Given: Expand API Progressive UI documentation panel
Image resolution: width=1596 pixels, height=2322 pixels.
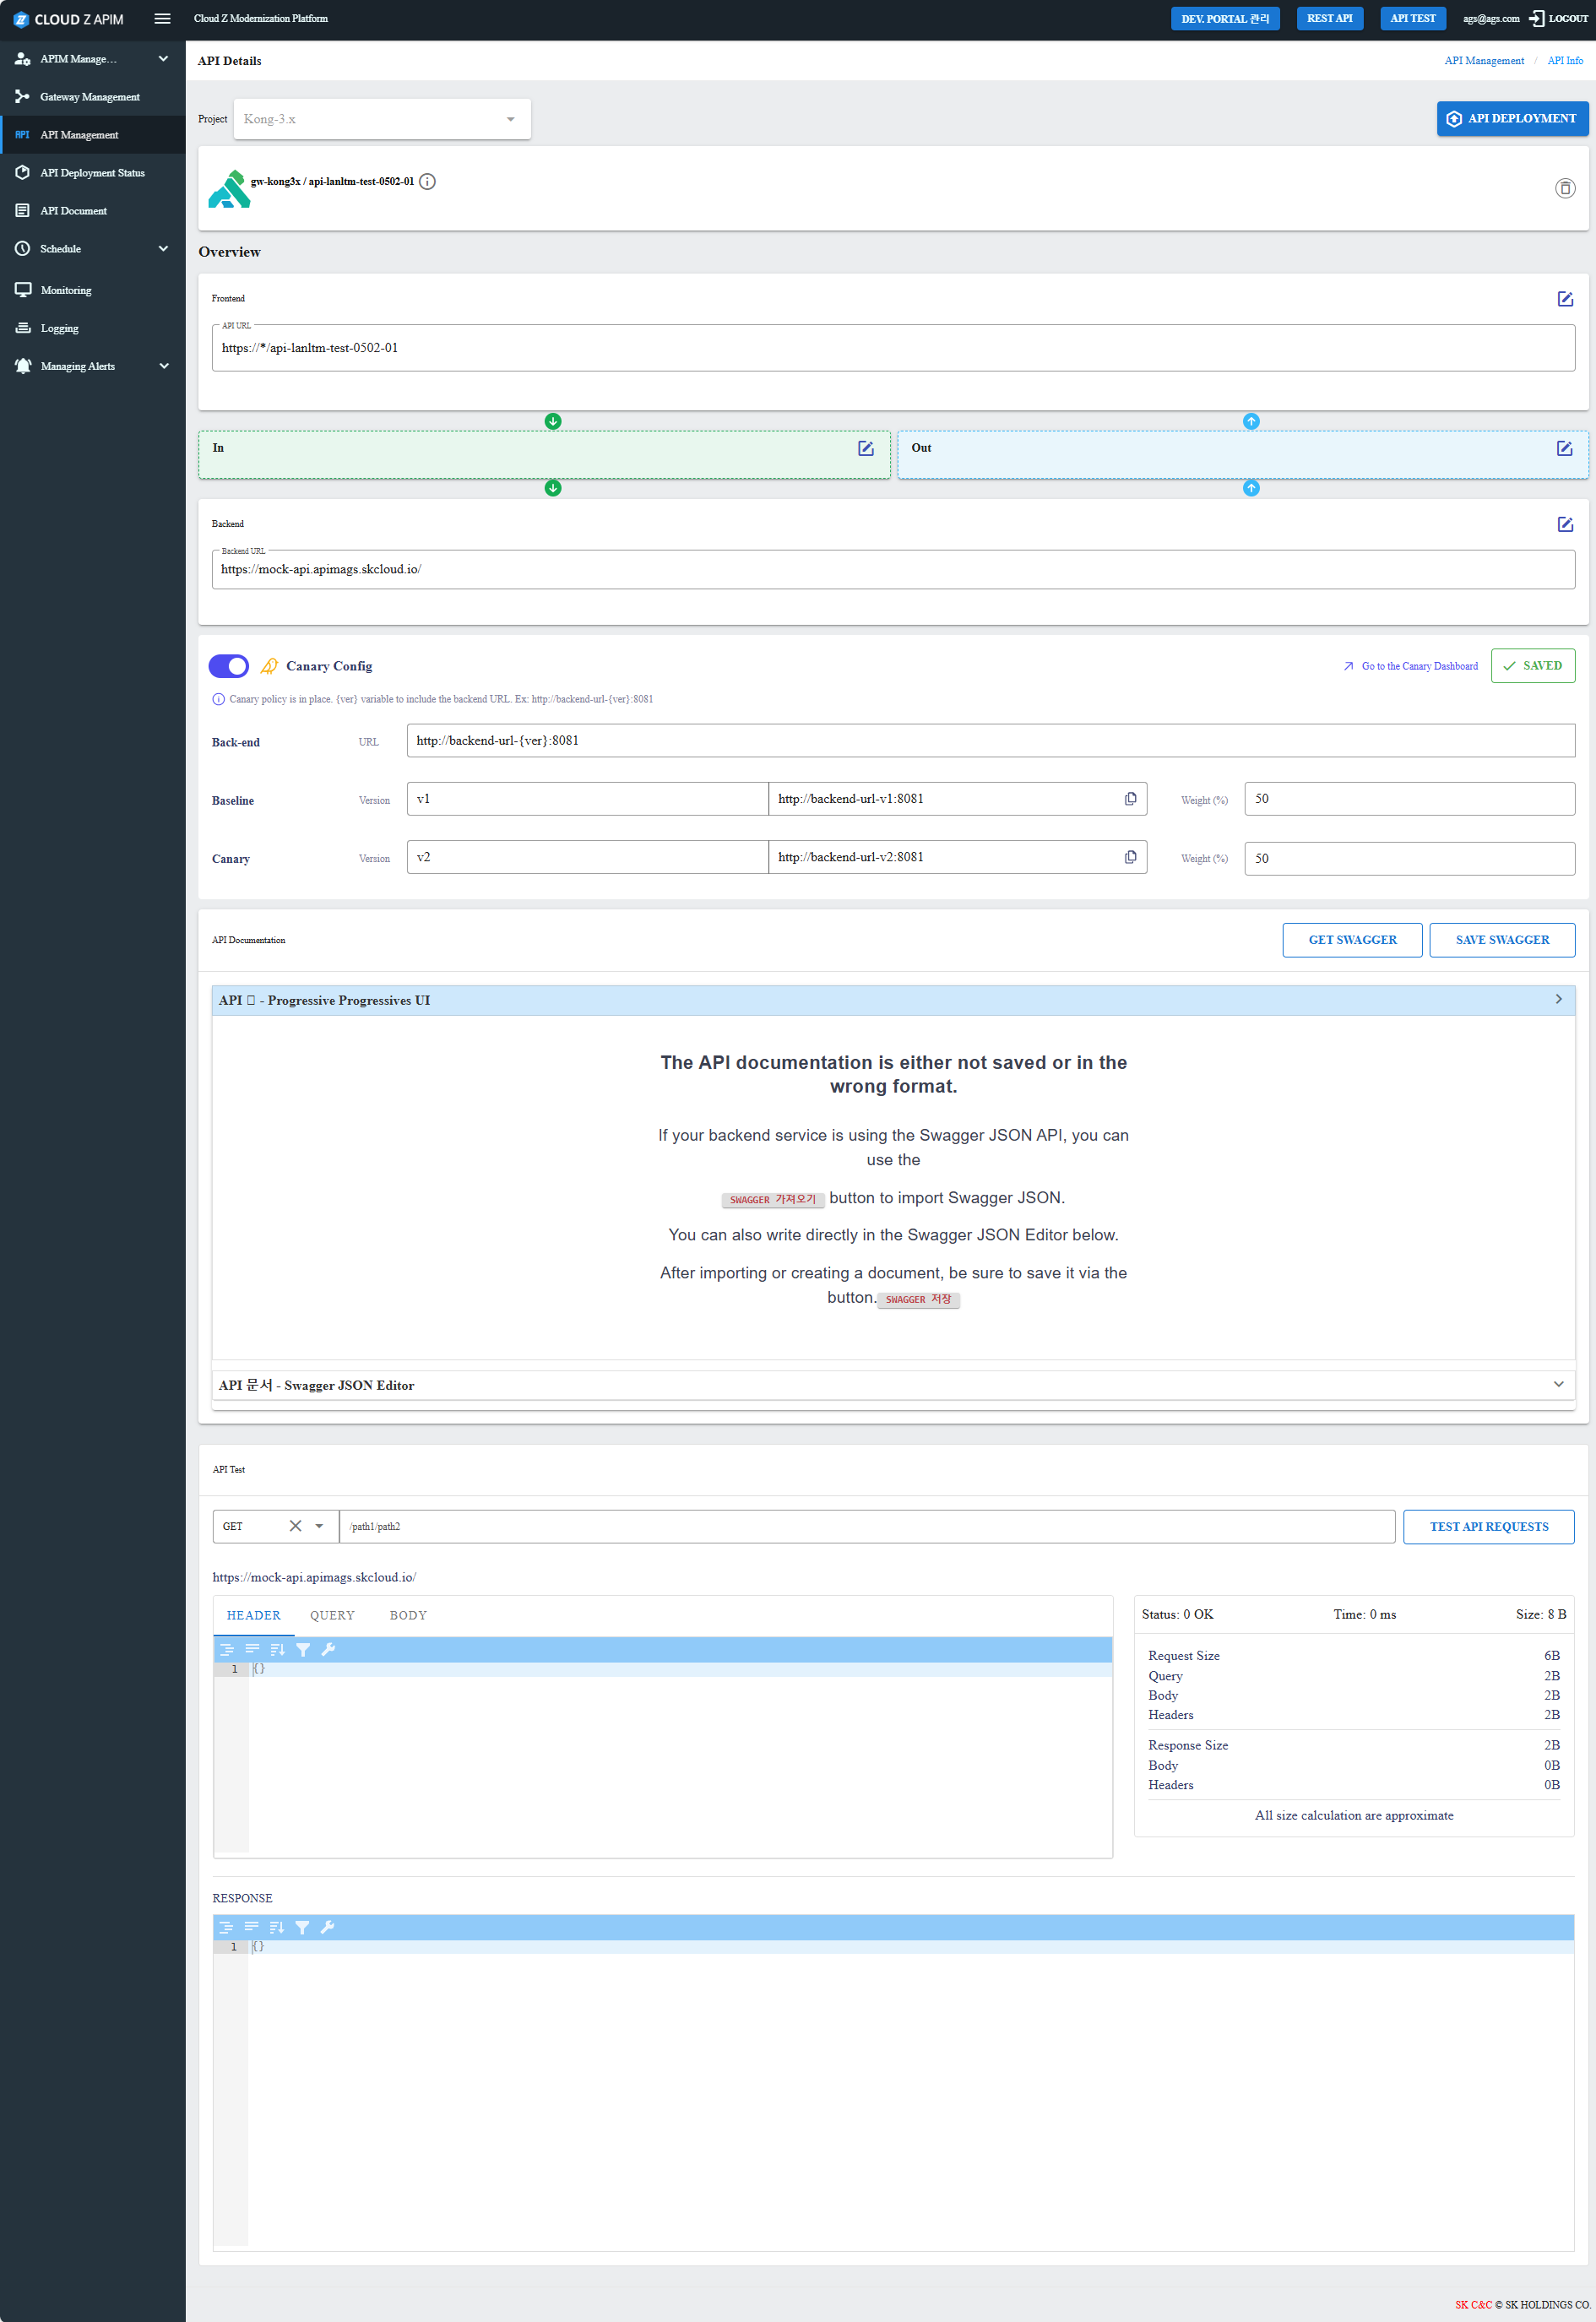Looking at the screenshot, I should click(893, 1000).
